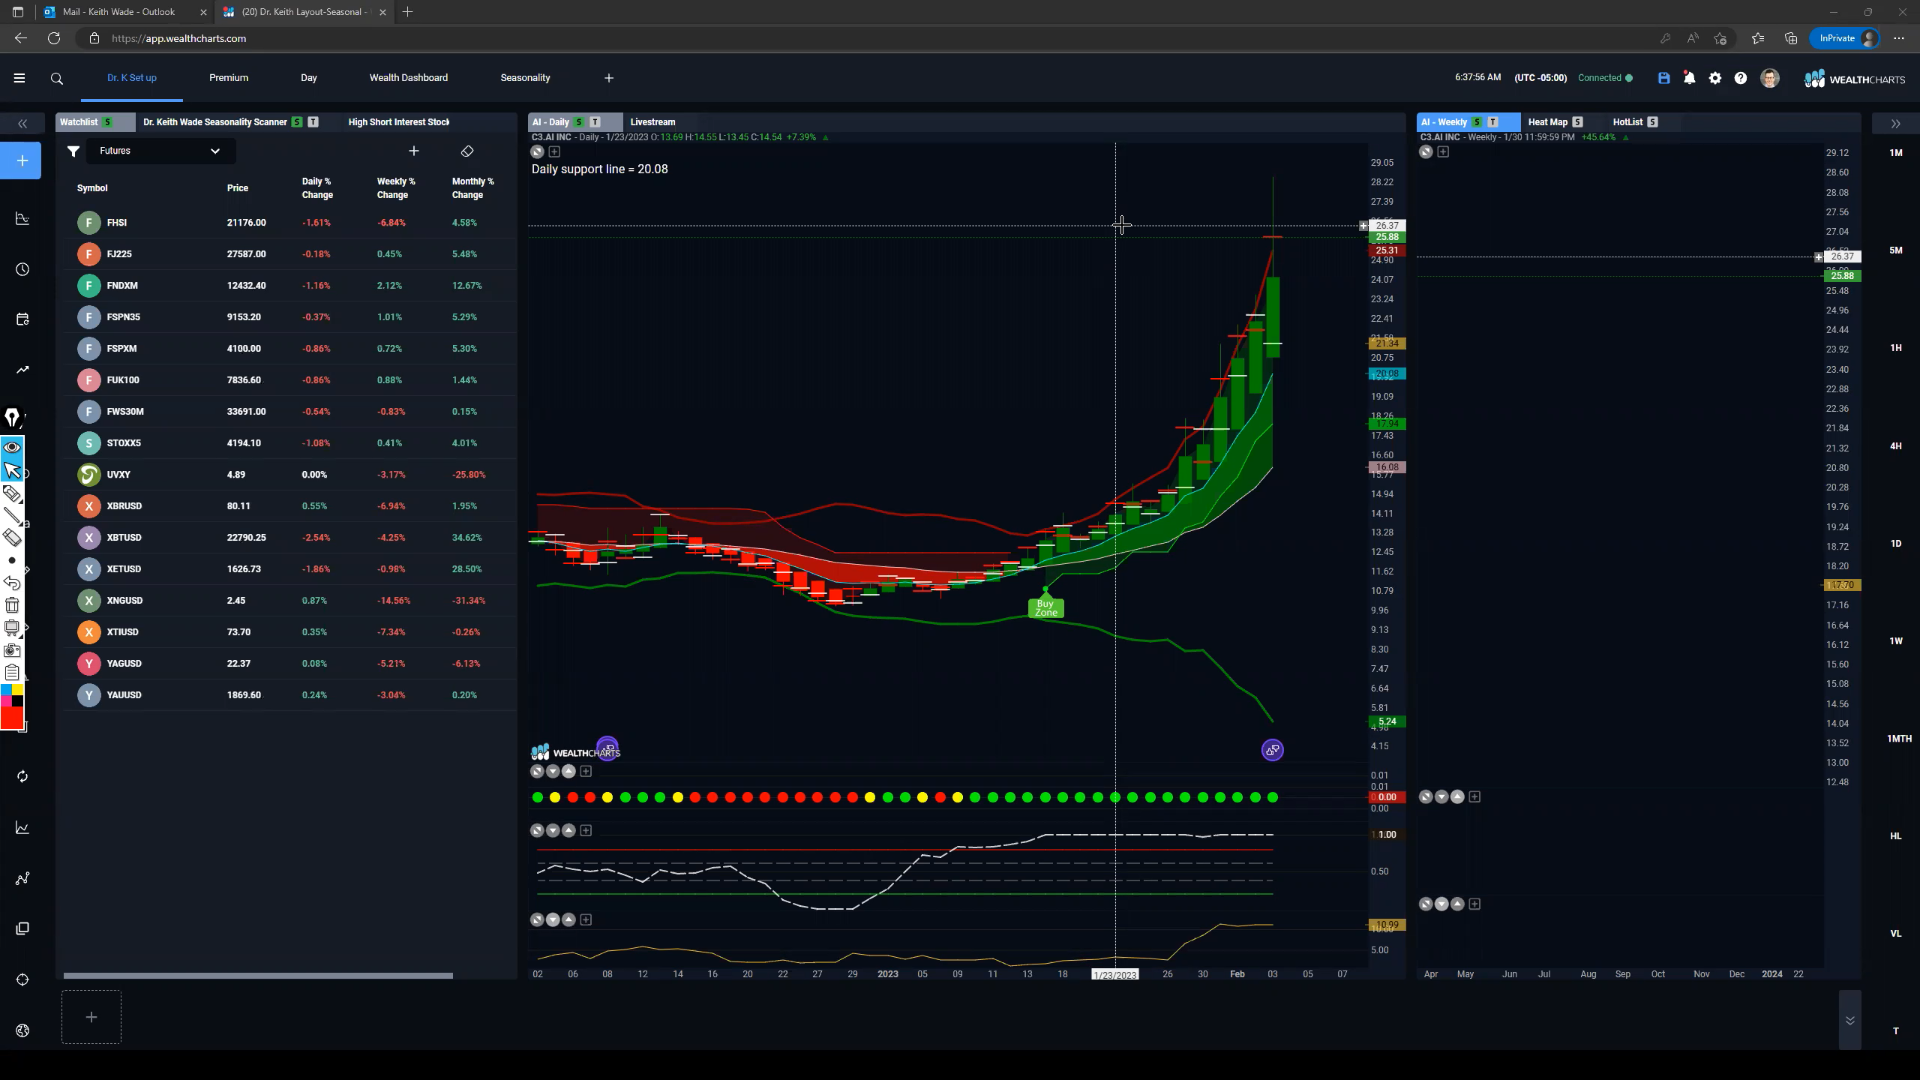Open the globe icon at sidebar bottom

tap(22, 1030)
